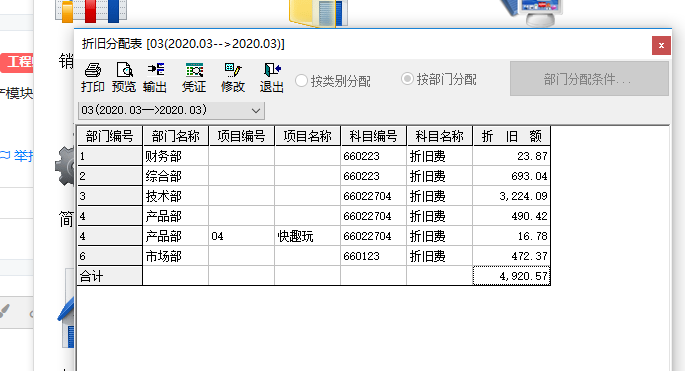
Task: Open 预览 print preview icon
Action: tap(124, 77)
